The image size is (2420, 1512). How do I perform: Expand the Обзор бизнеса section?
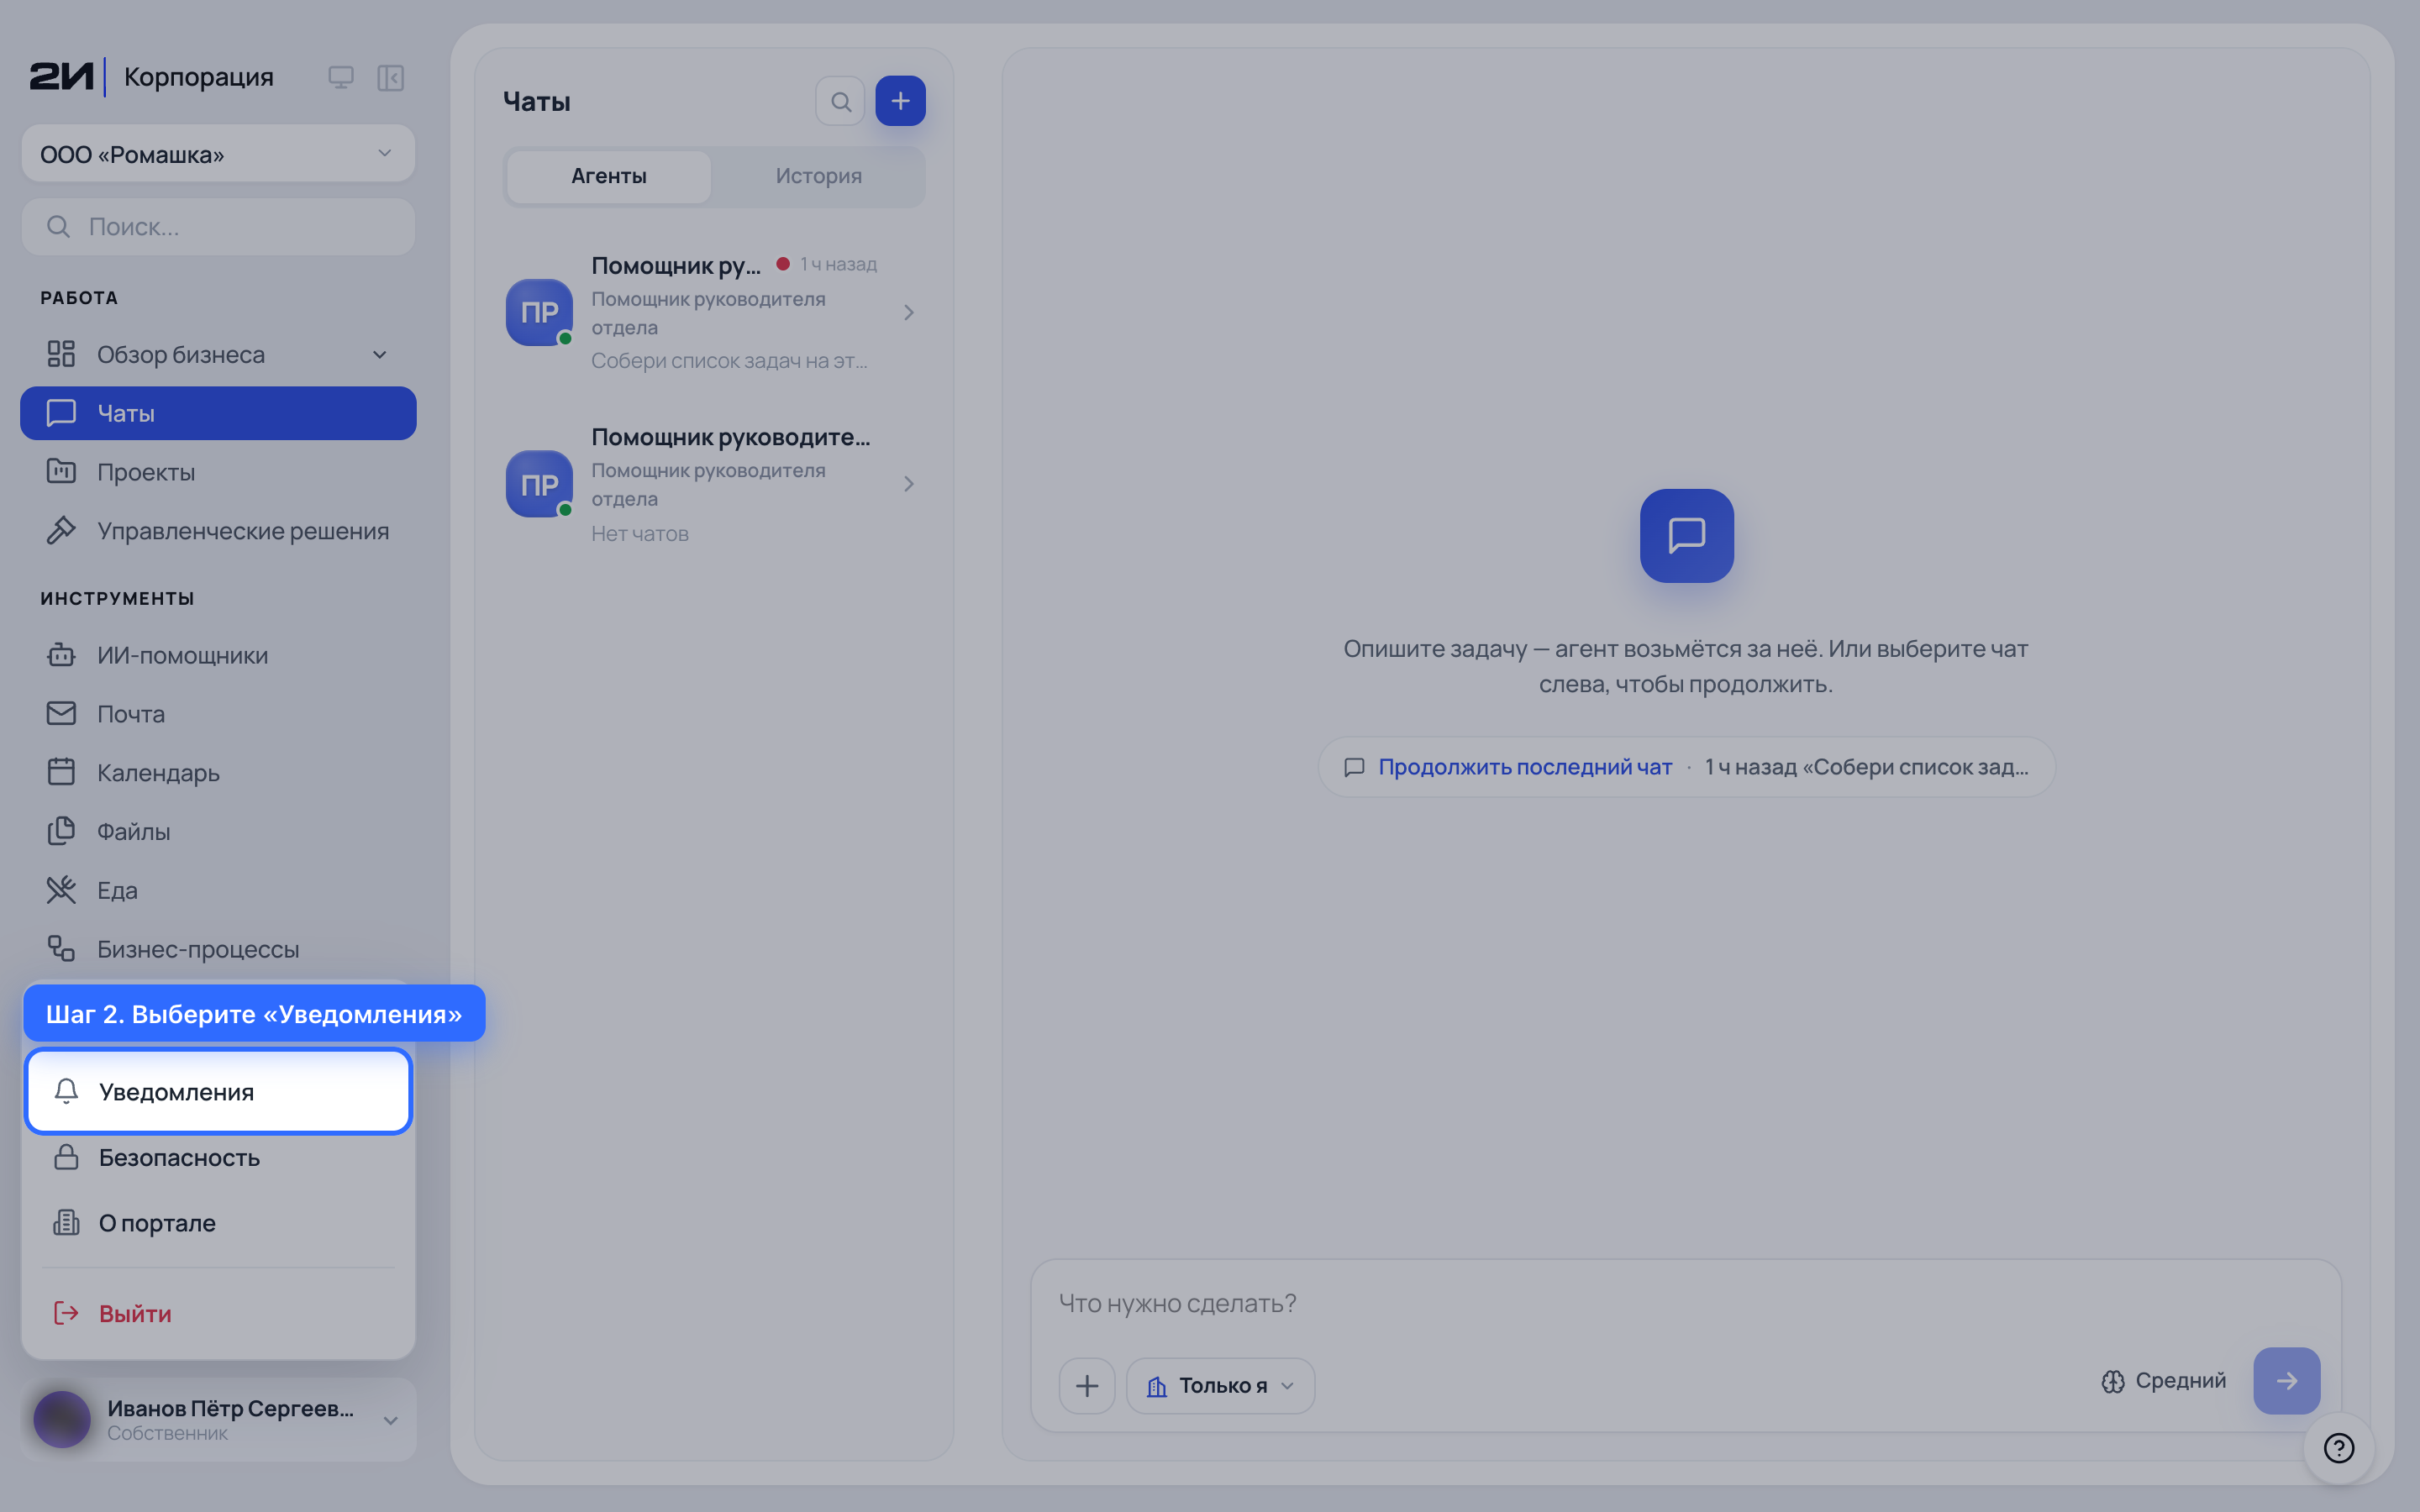click(218, 354)
